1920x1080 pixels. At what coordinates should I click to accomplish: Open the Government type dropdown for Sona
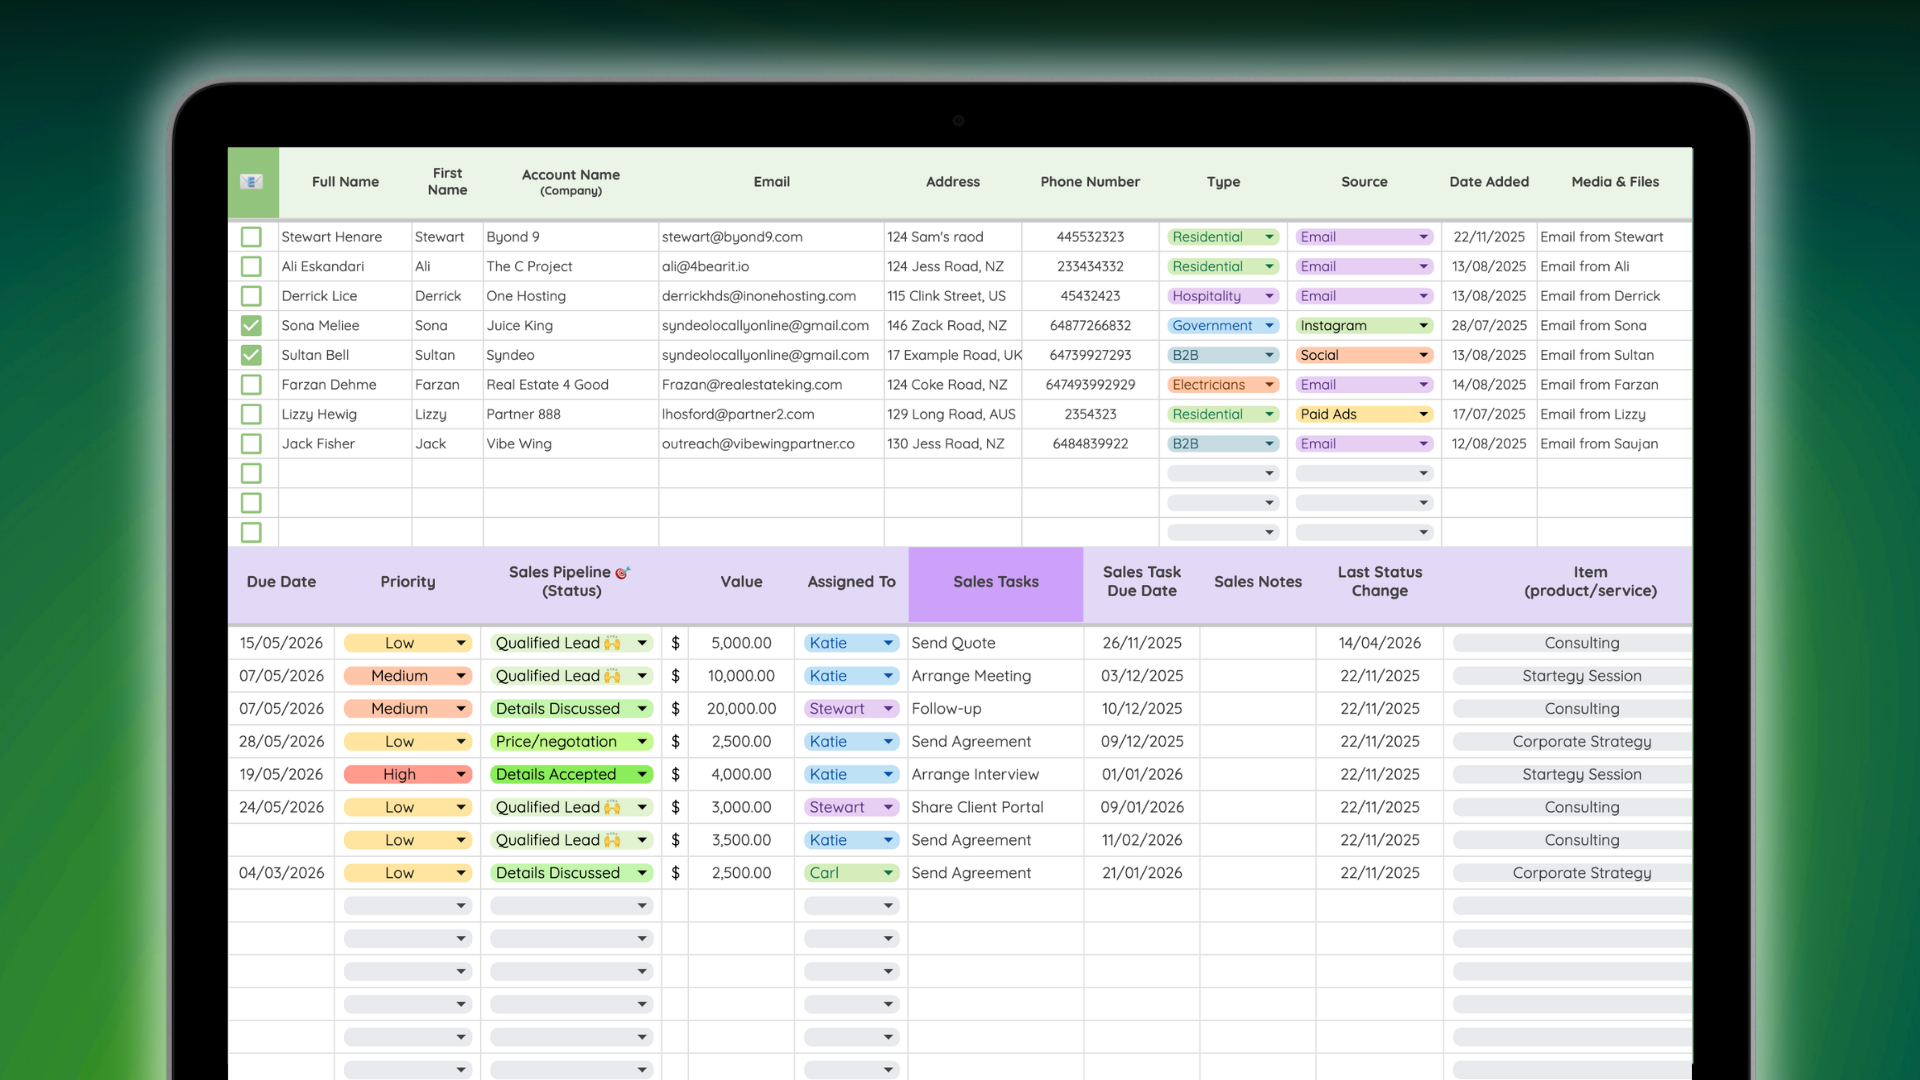1223,326
